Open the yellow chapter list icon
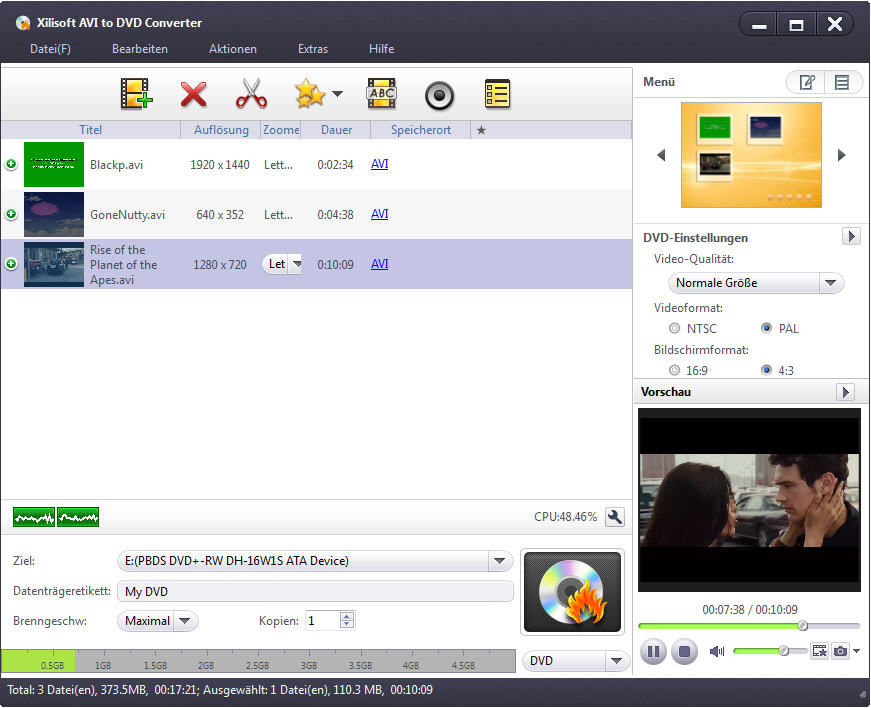Image resolution: width=871 pixels, height=708 pixels. pos(497,94)
